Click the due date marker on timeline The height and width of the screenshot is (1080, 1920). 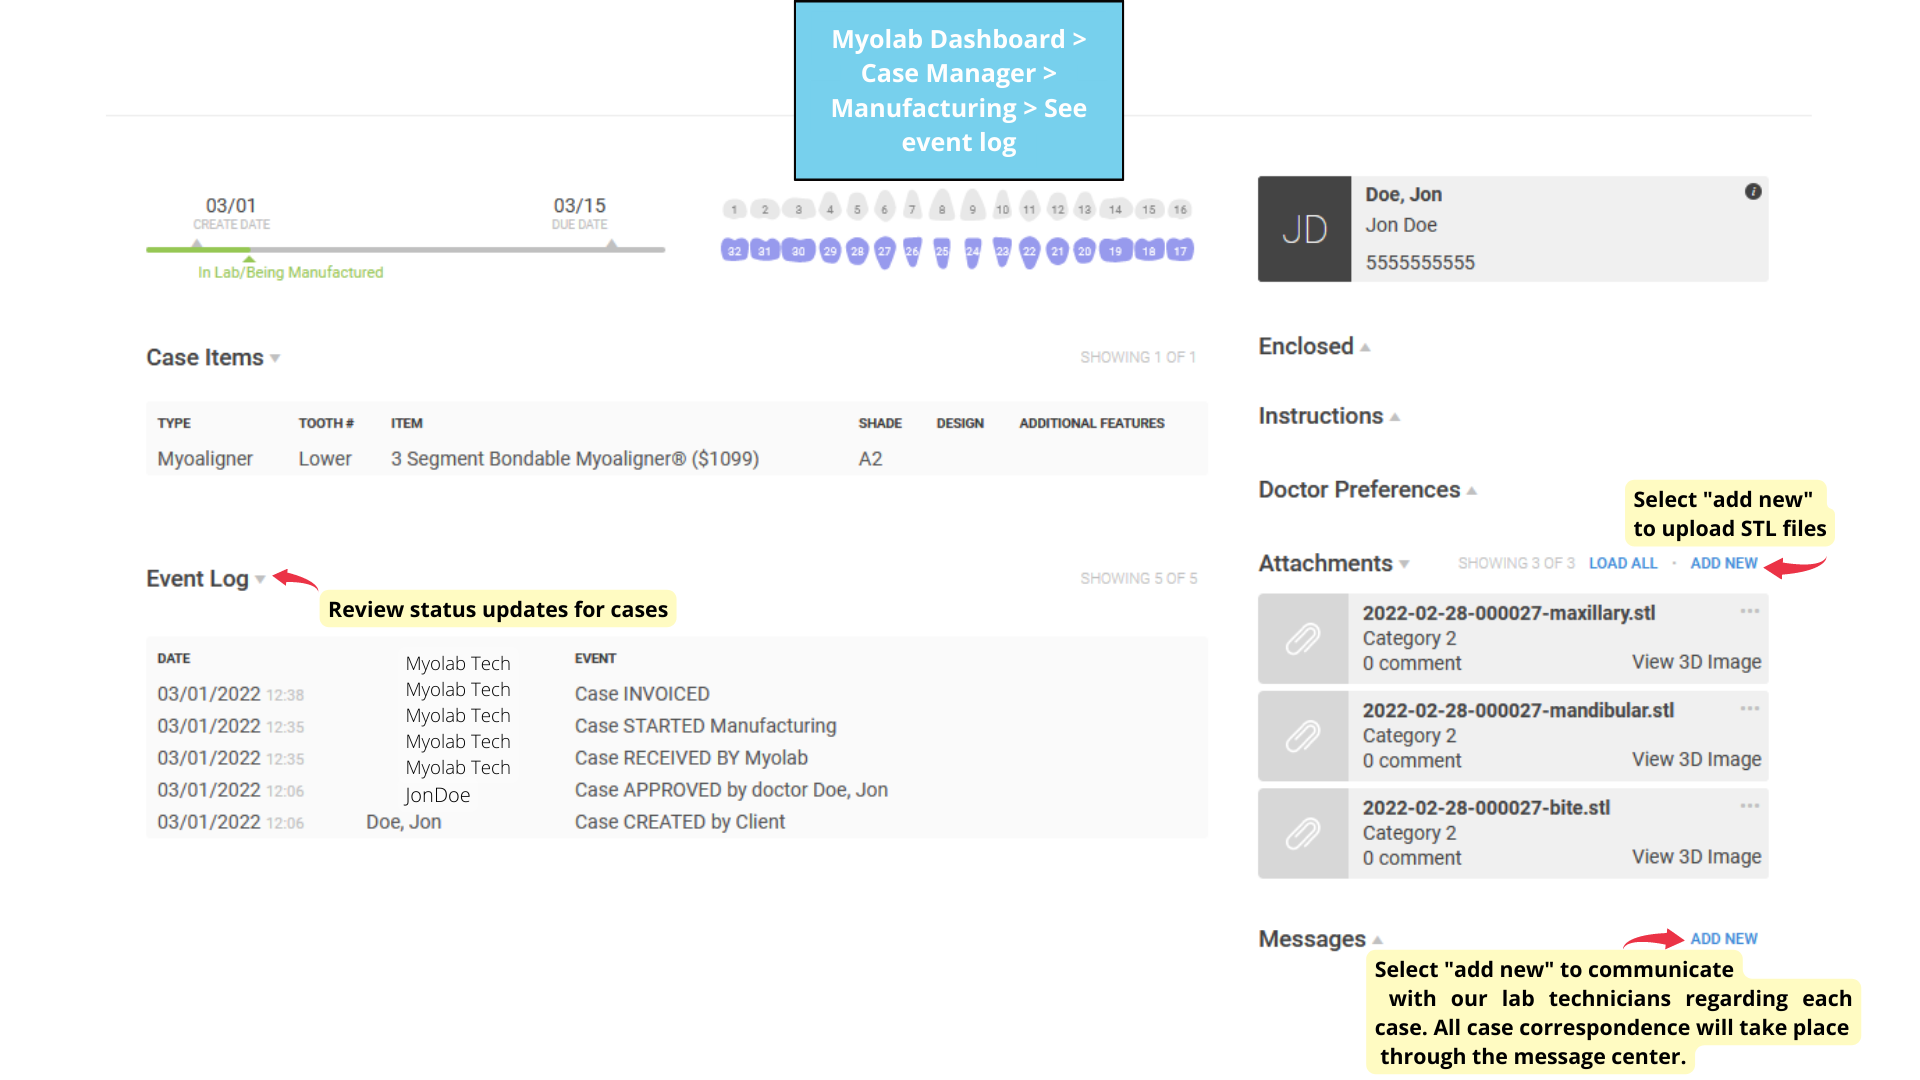611,245
